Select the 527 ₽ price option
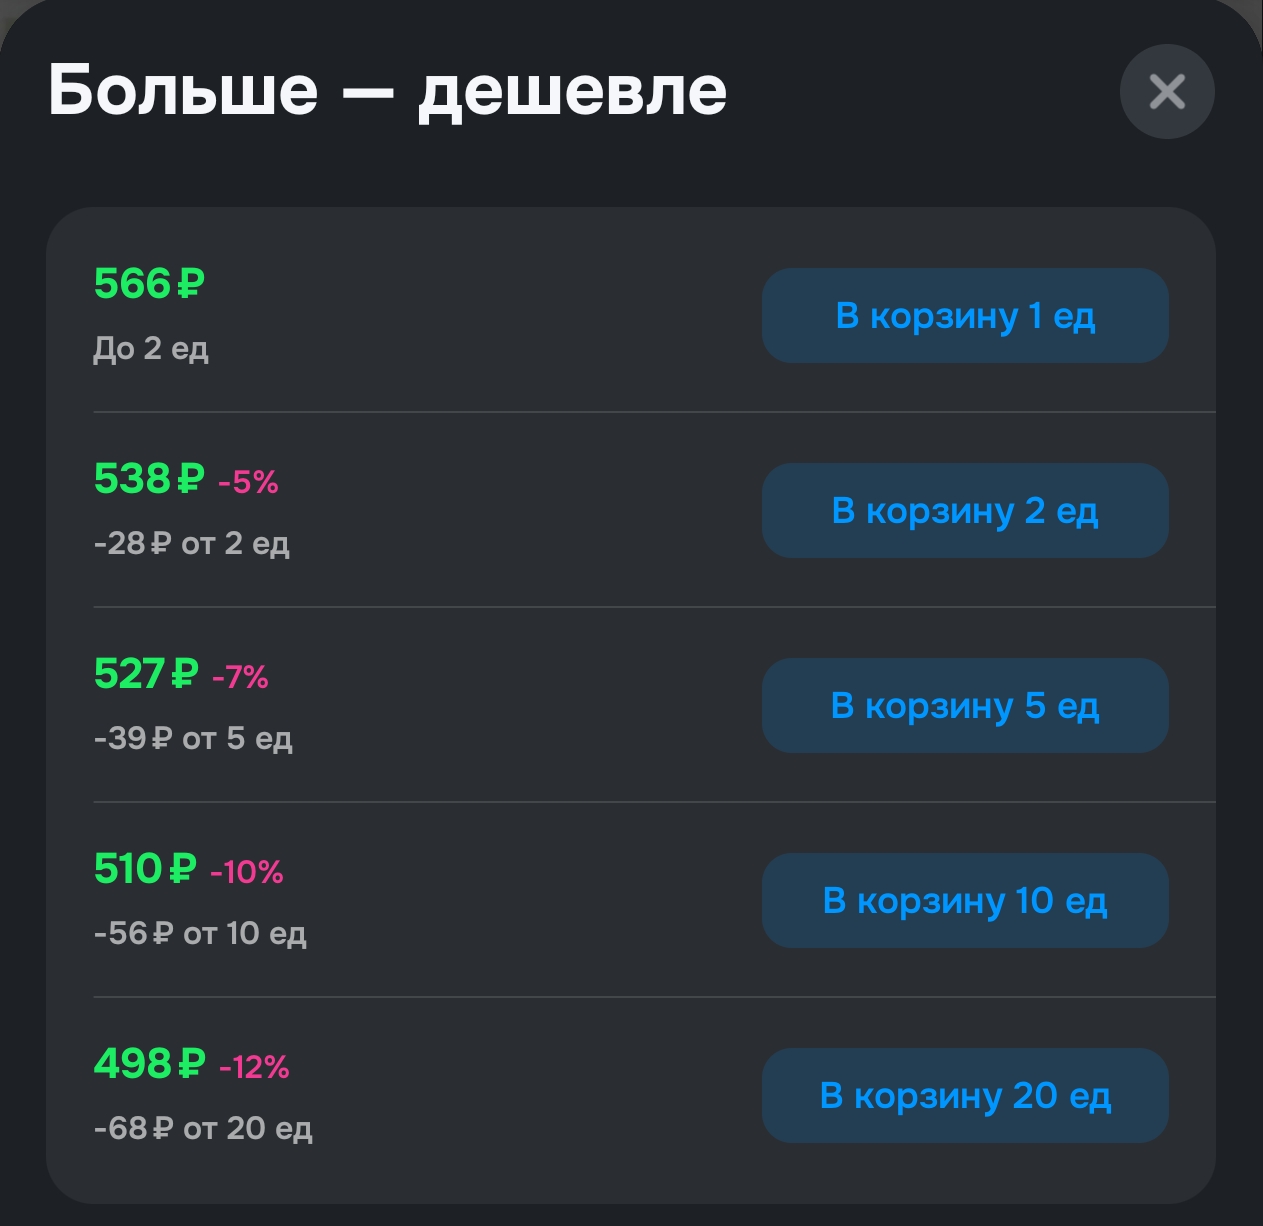The height and width of the screenshot is (1226, 1263). 146,675
